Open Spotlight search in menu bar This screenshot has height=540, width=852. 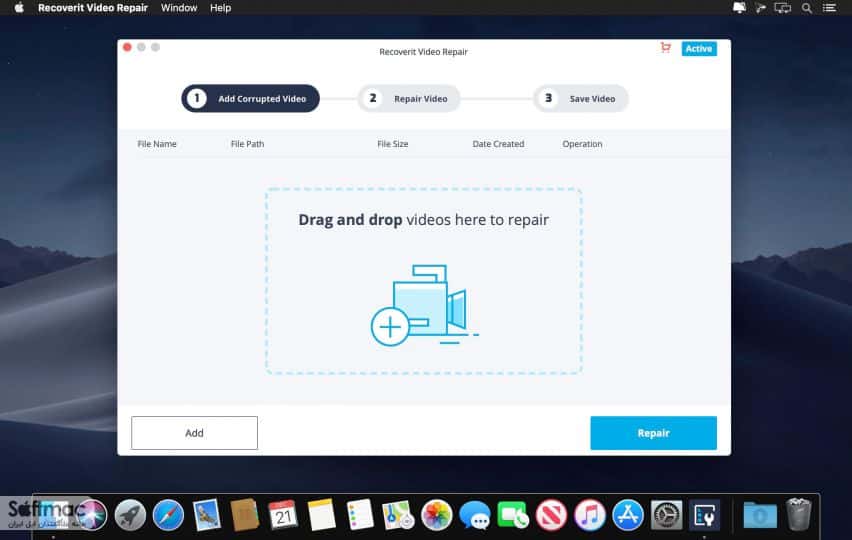coord(807,8)
